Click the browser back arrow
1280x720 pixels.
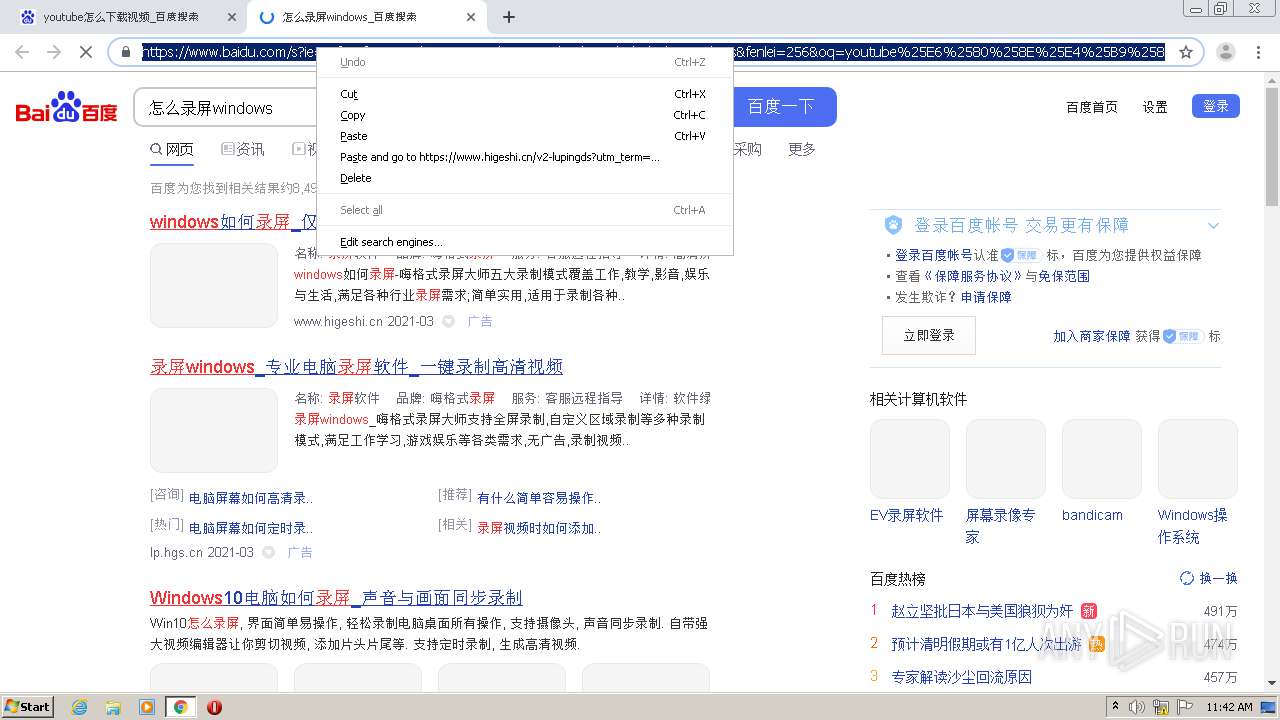click(22, 52)
